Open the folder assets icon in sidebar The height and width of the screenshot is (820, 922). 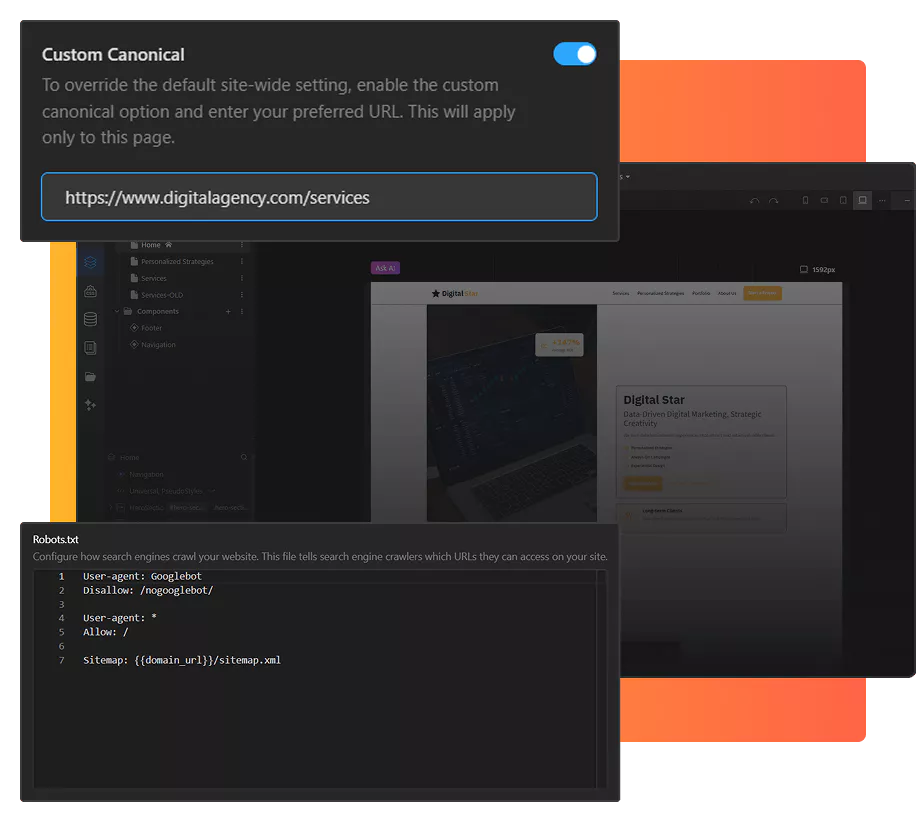tap(90, 377)
